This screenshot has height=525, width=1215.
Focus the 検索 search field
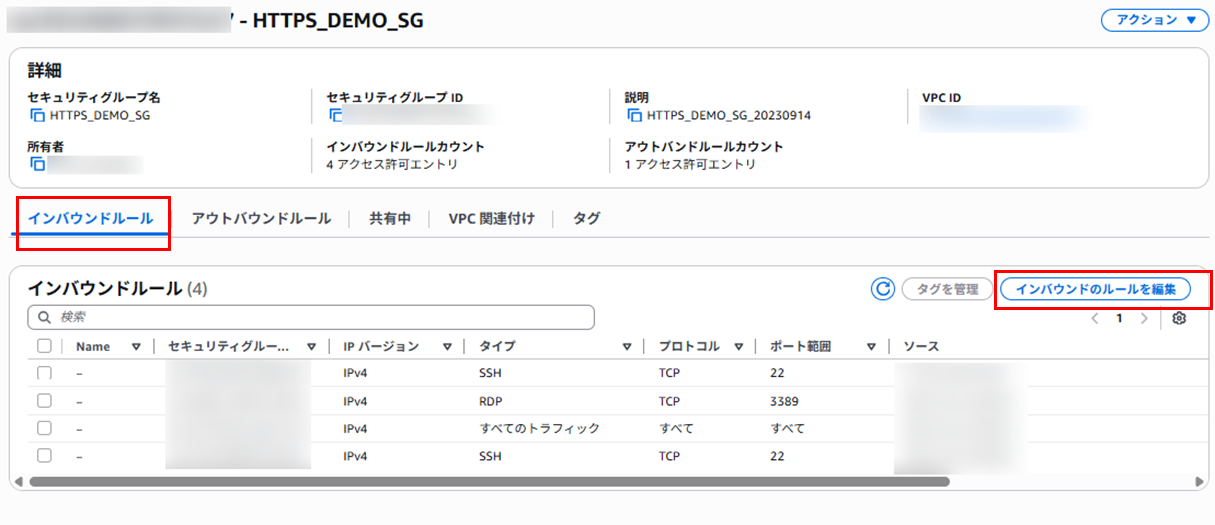pyautogui.click(x=311, y=317)
